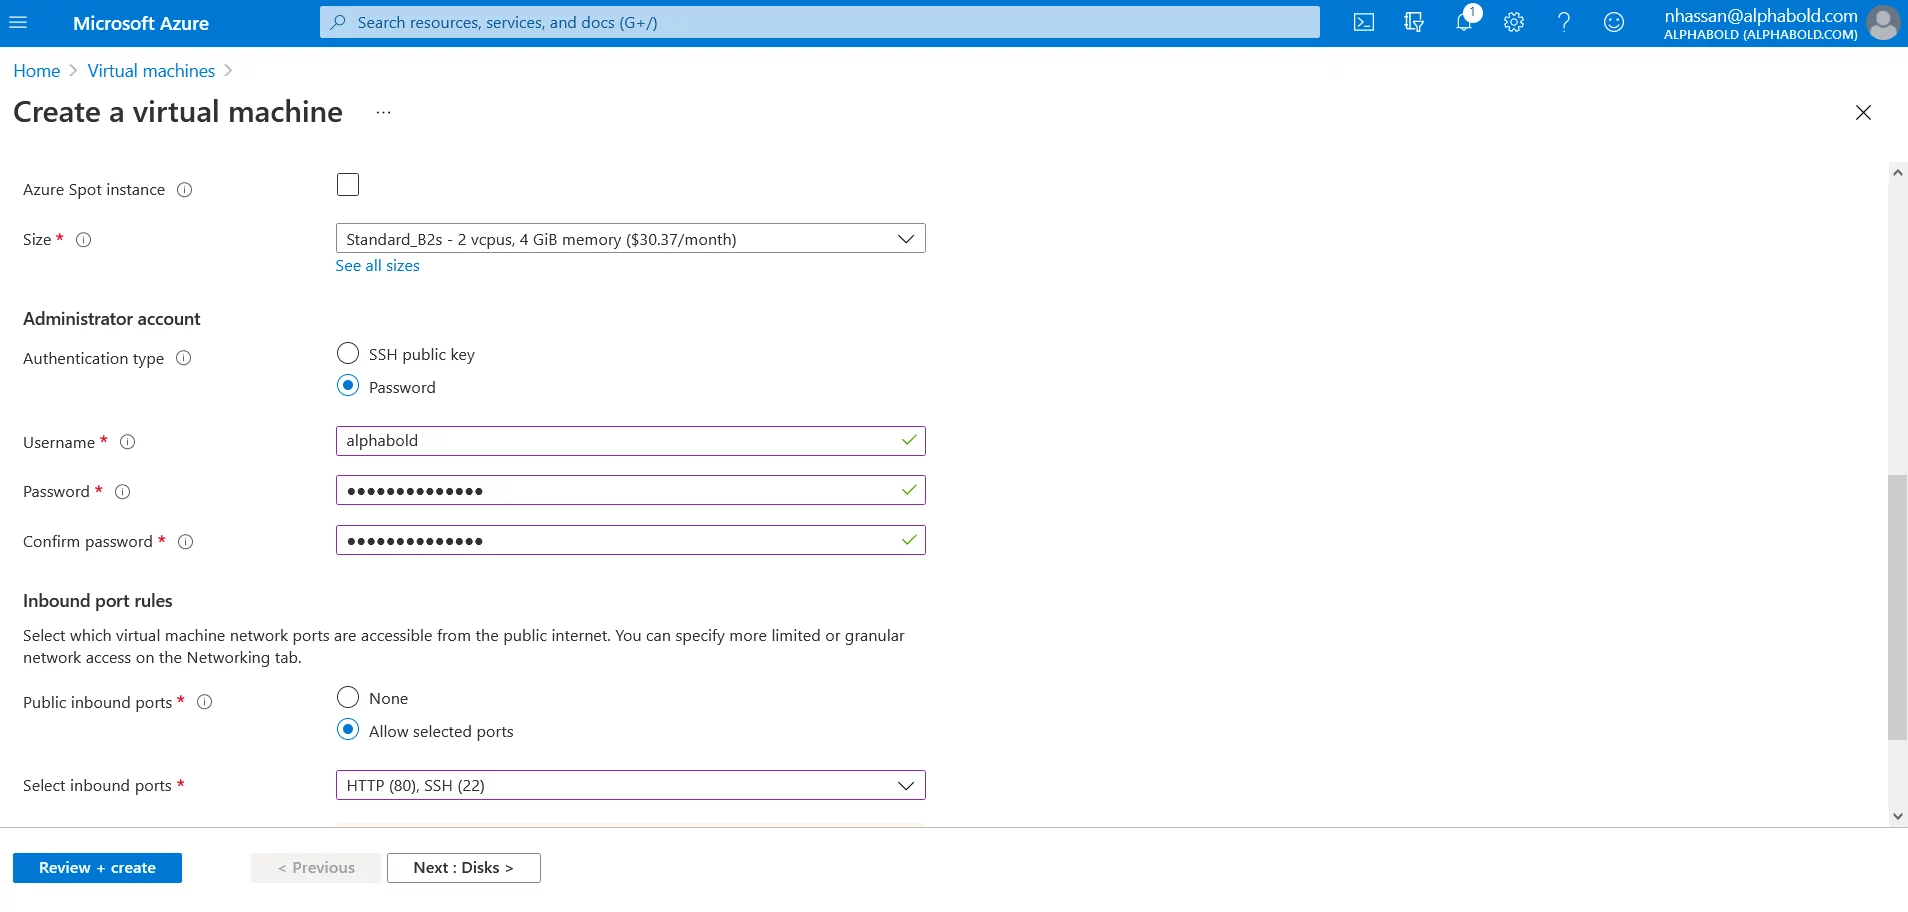Open the Select inbound ports dropdown

click(631, 785)
